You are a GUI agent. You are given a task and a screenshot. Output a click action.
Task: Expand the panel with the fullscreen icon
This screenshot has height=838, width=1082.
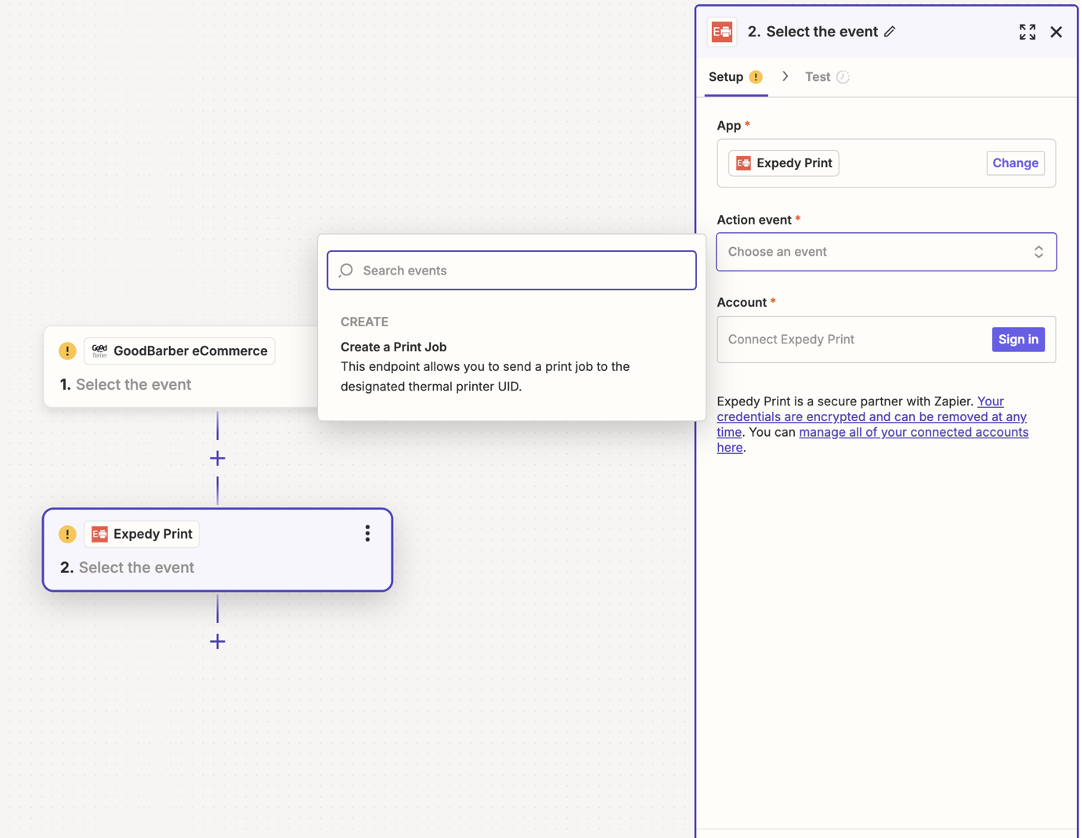coord(1027,32)
